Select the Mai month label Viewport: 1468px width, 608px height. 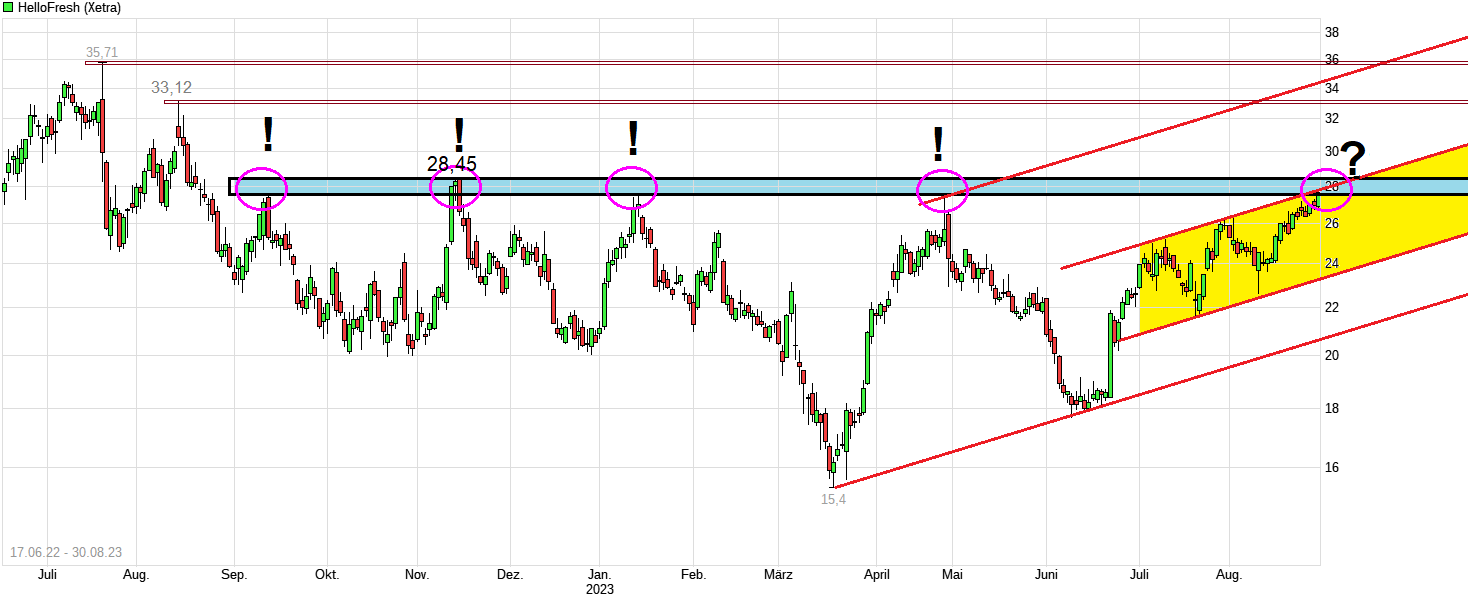point(953,575)
